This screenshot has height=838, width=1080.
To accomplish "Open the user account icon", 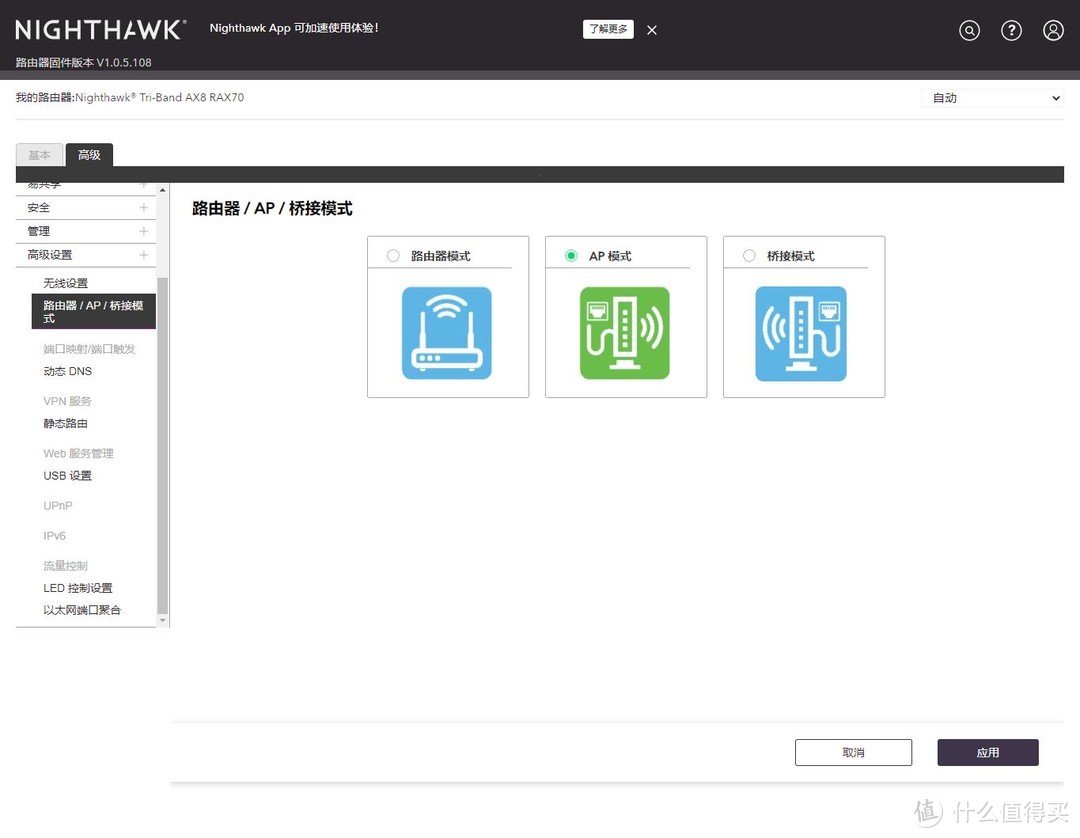I will click(1053, 31).
